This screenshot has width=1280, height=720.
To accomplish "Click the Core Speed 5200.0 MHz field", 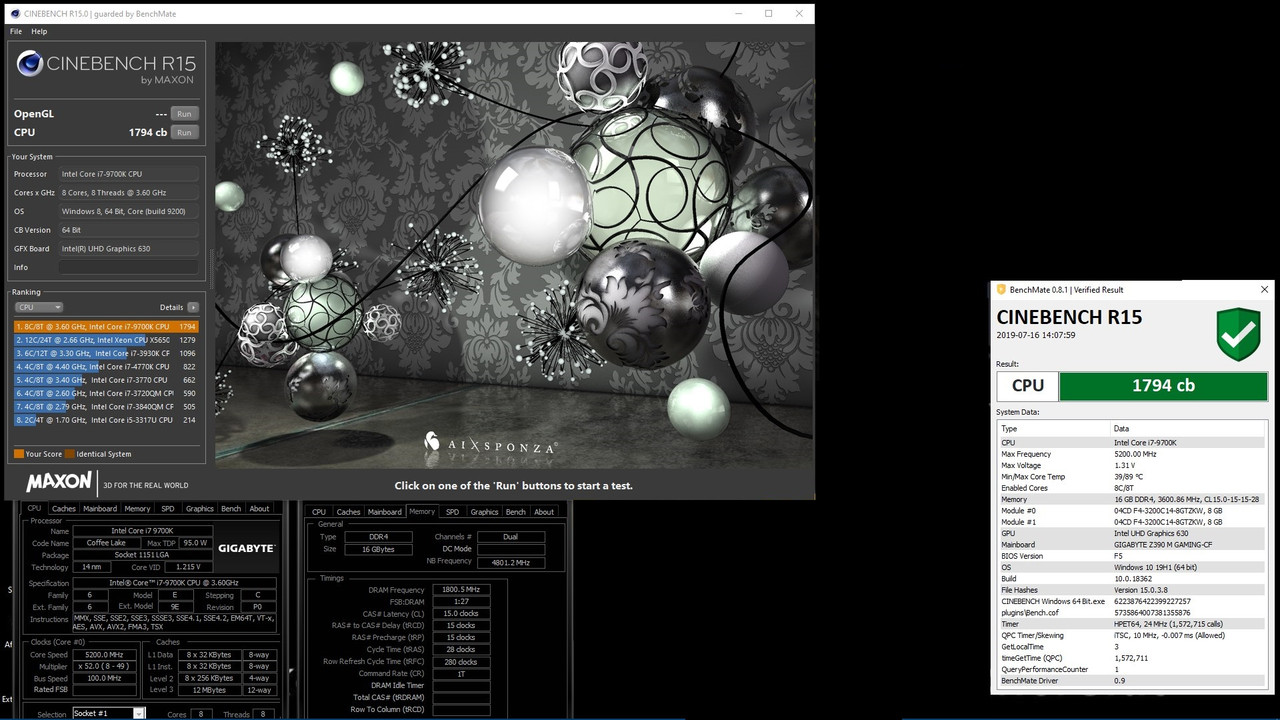I will click(x=104, y=655).
